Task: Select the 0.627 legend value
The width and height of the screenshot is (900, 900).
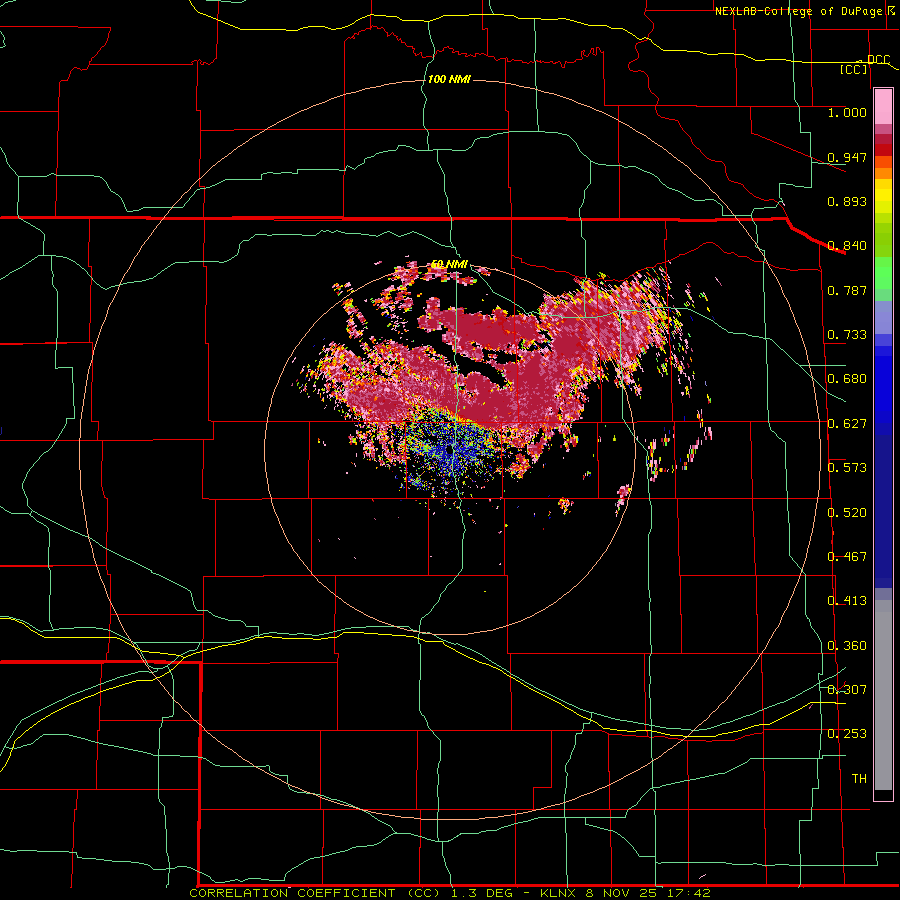Action: point(847,424)
